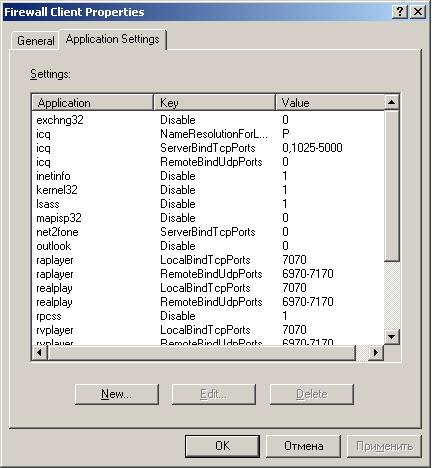
Task: Select the icq RemoteBindUdpPorts row
Action: pos(208,162)
